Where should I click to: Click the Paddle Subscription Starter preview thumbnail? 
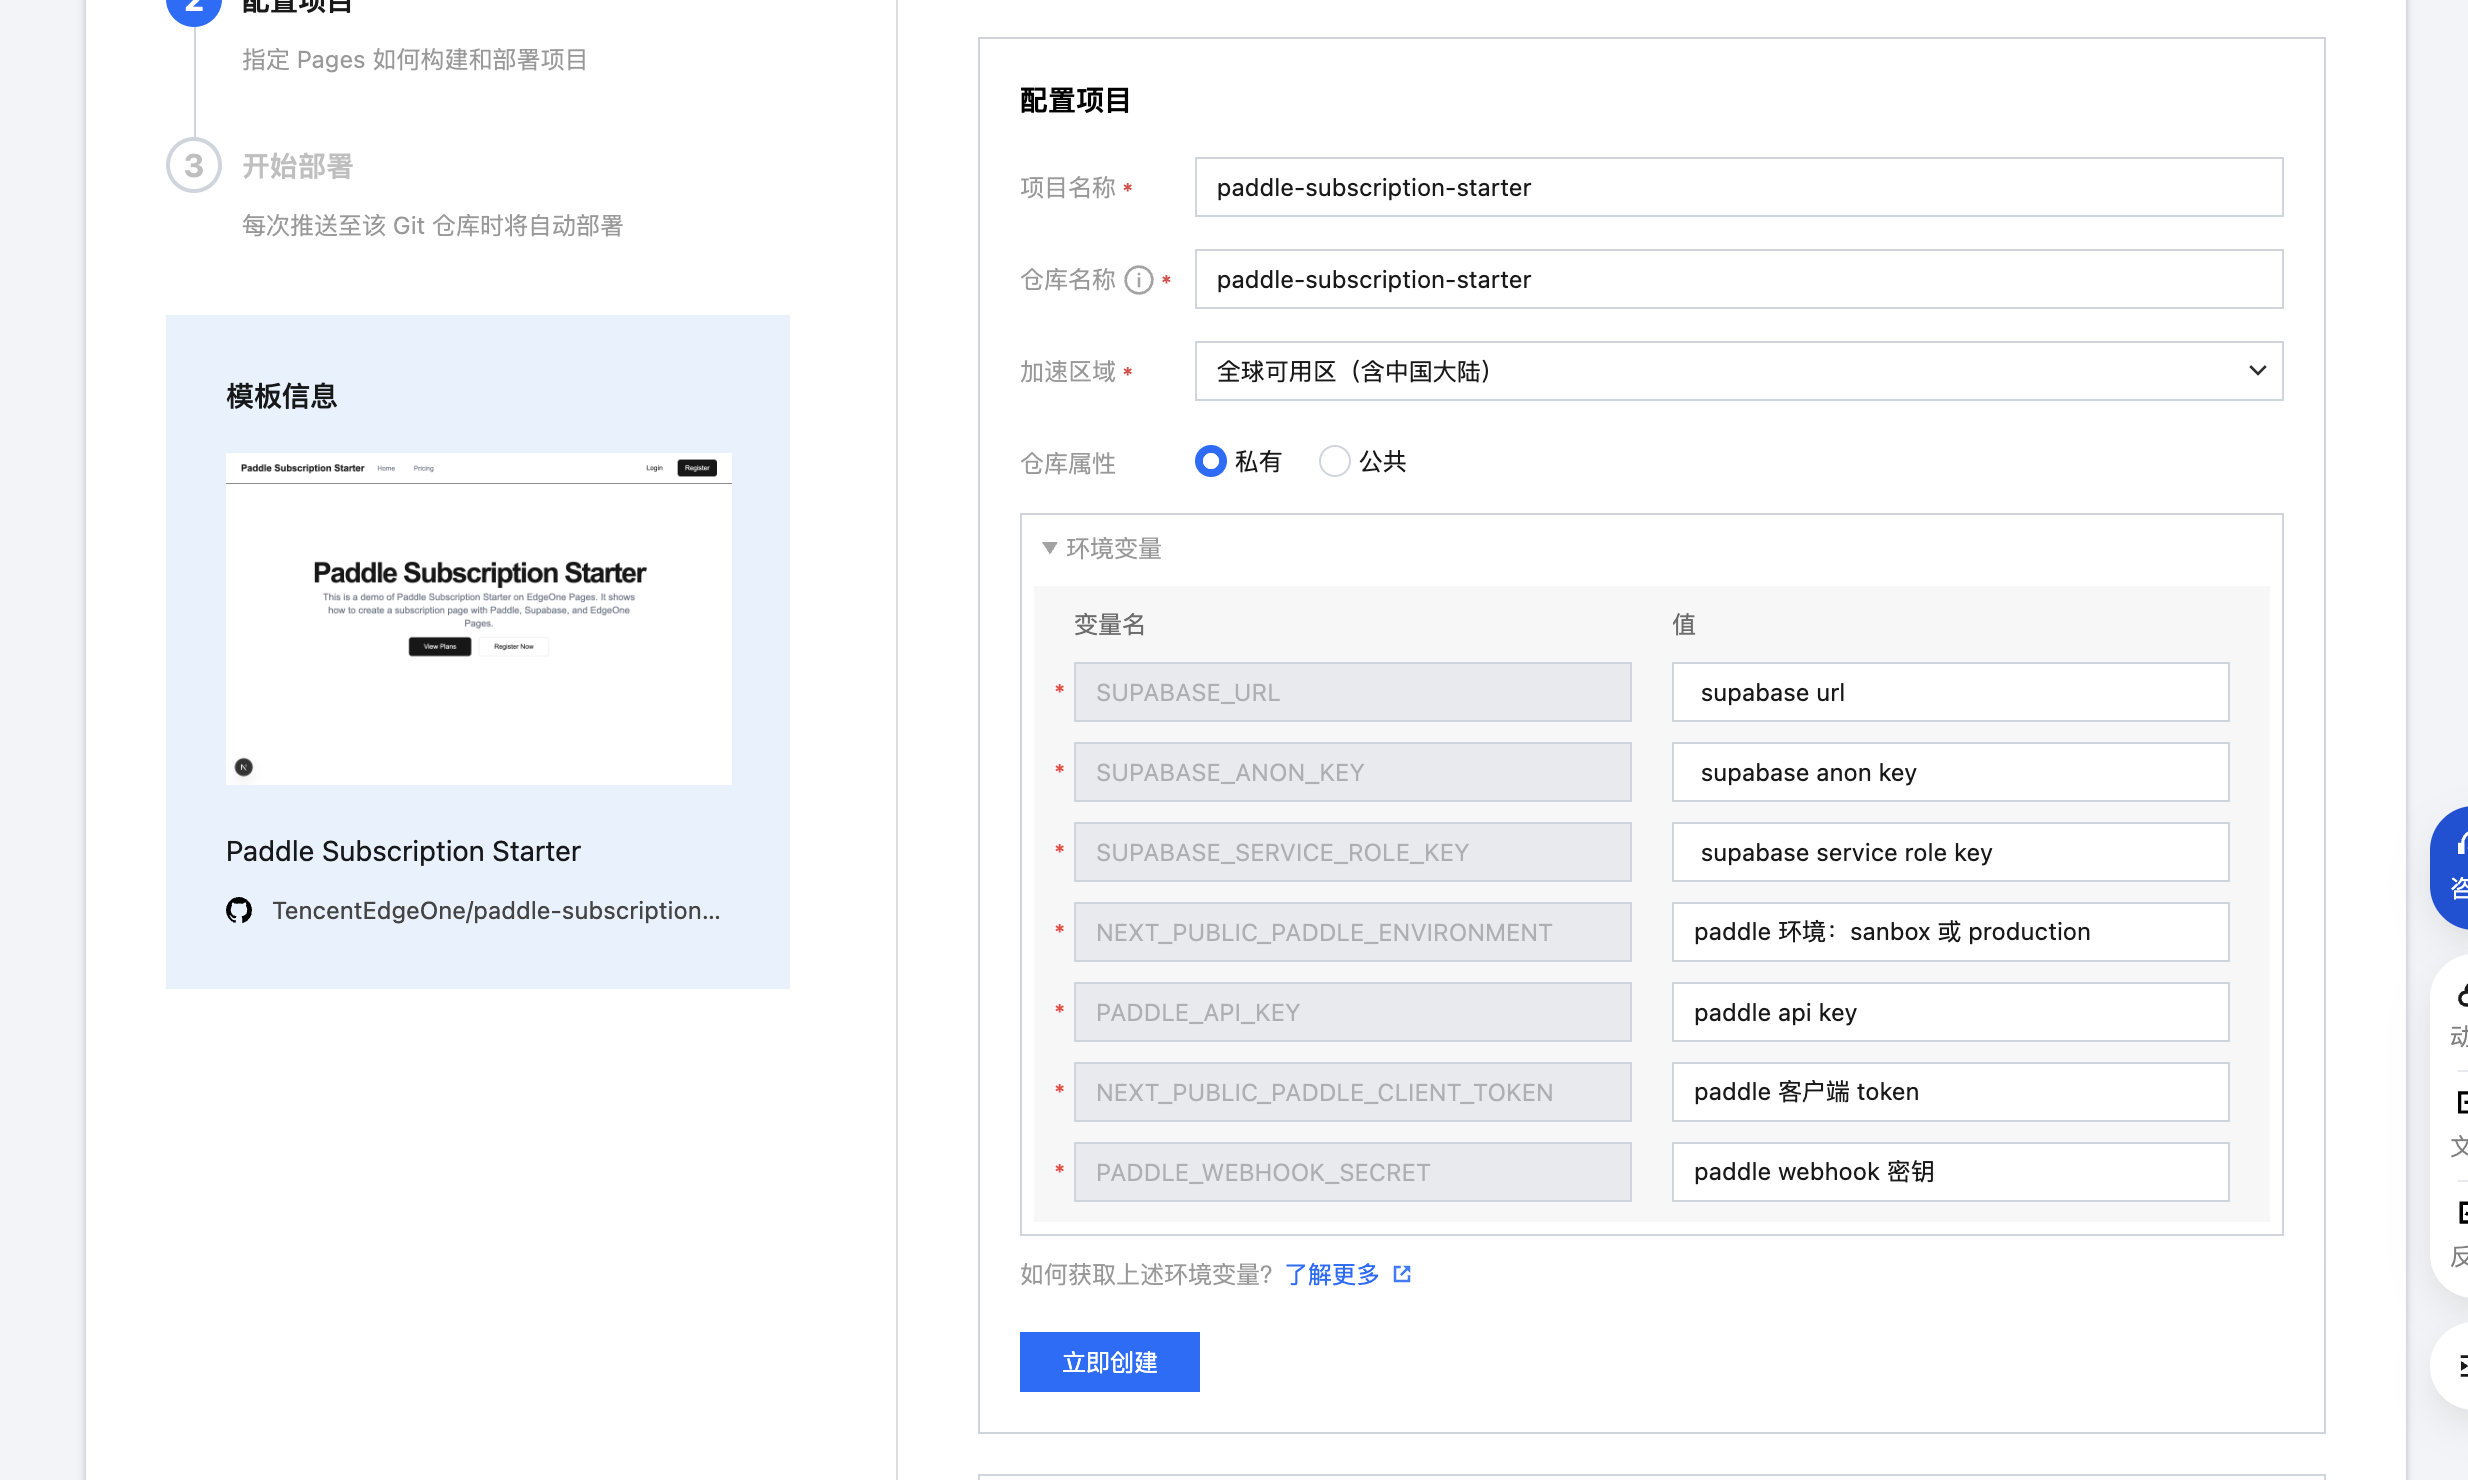[x=478, y=618]
